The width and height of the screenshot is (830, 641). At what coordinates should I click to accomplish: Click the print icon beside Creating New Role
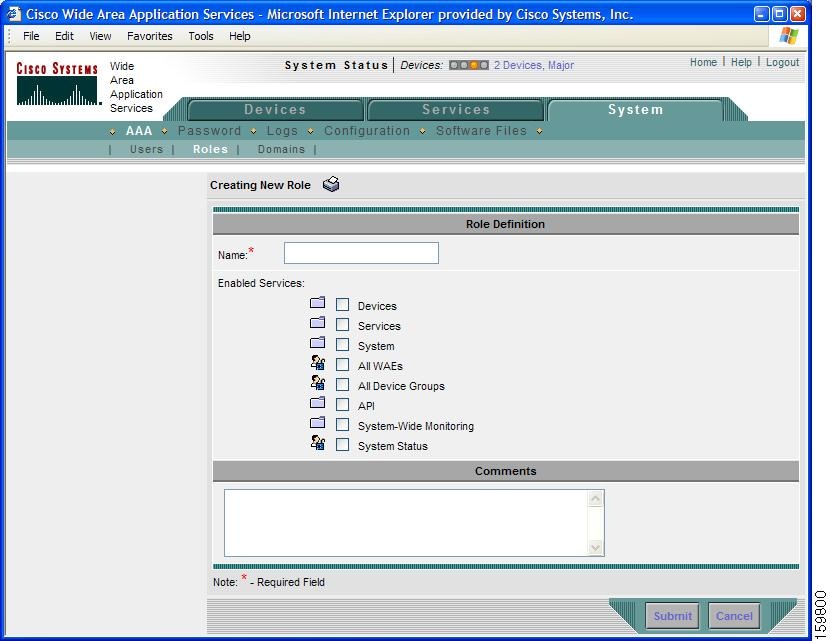(x=331, y=184)
